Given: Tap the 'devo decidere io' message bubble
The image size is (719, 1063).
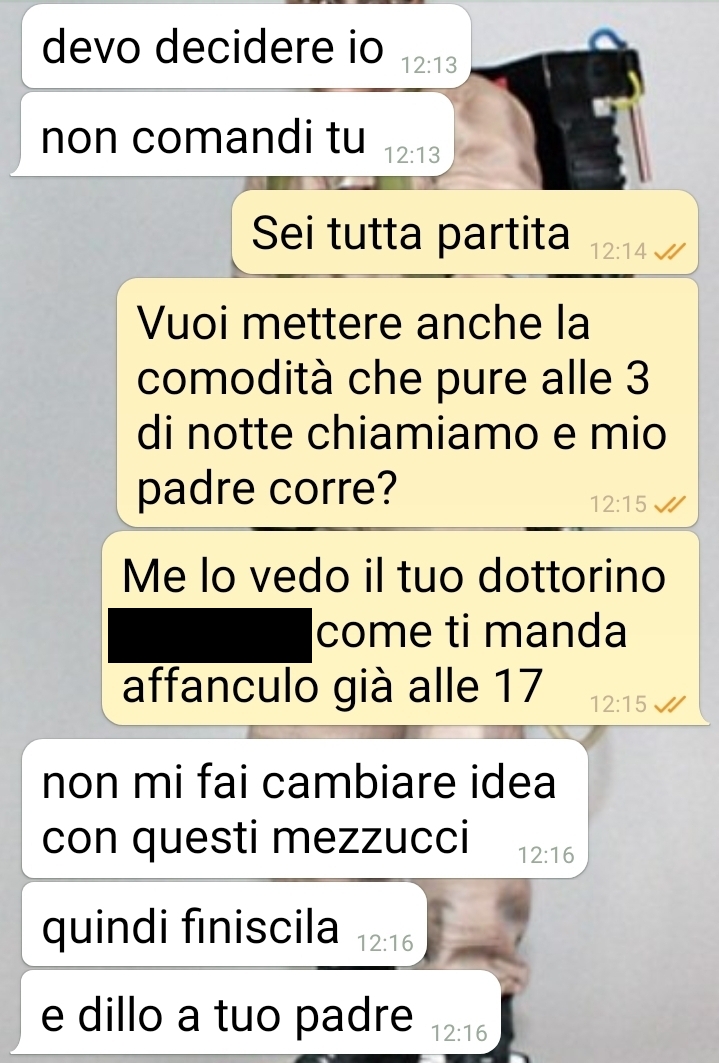Looking at the screenshot, I should coord(246,46).
